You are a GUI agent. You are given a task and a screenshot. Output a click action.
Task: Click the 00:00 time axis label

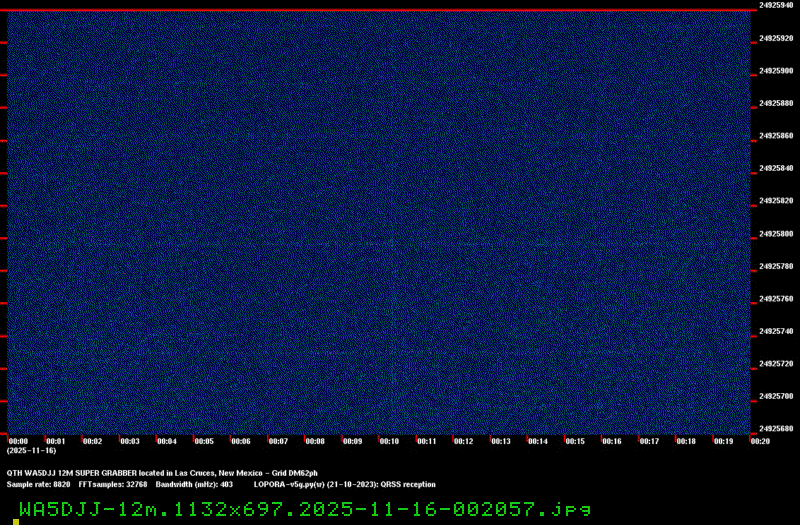[x=18, y=441]
